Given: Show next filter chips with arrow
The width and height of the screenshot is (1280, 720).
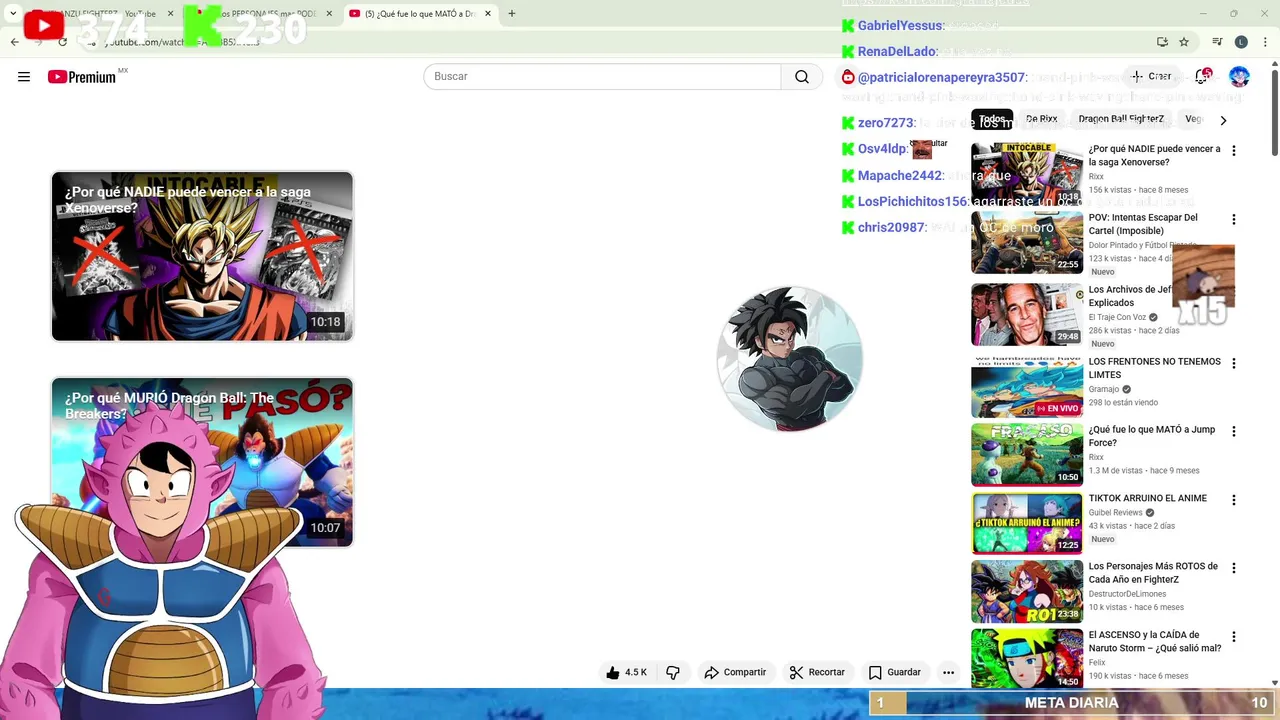Looking at the screenshot, I should 1223,120.
